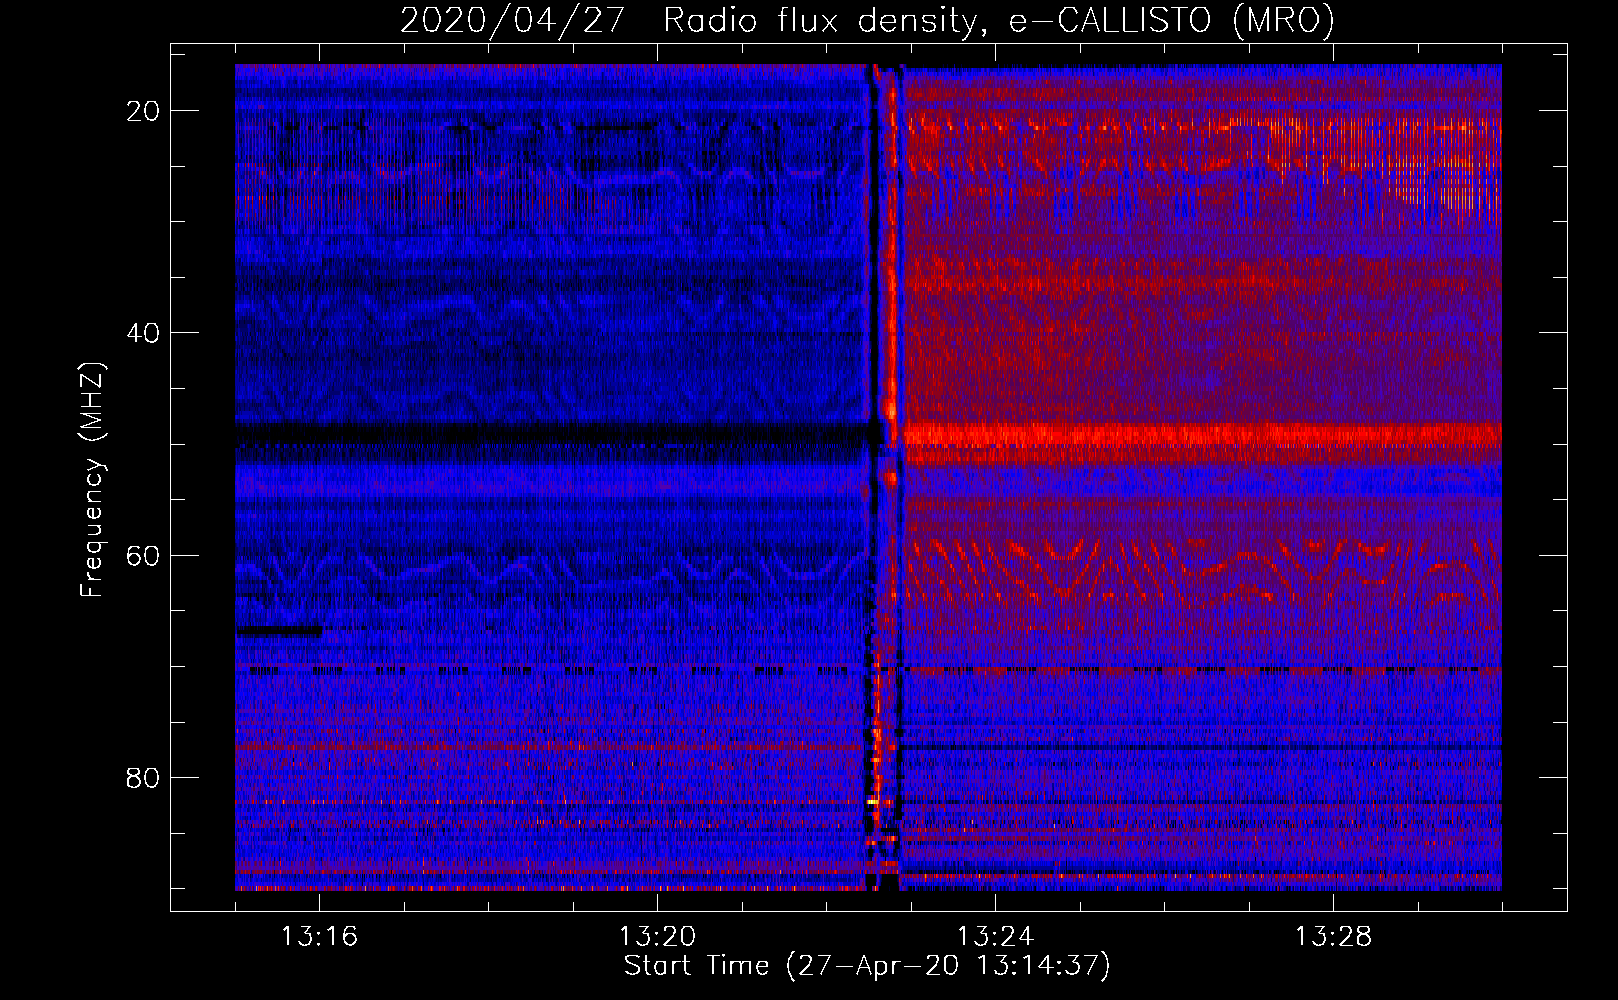Click the 80 MHz frequency tick label
This screenshot has width=1618, height=1000.
pyautogui.click(x=144, y=777)
